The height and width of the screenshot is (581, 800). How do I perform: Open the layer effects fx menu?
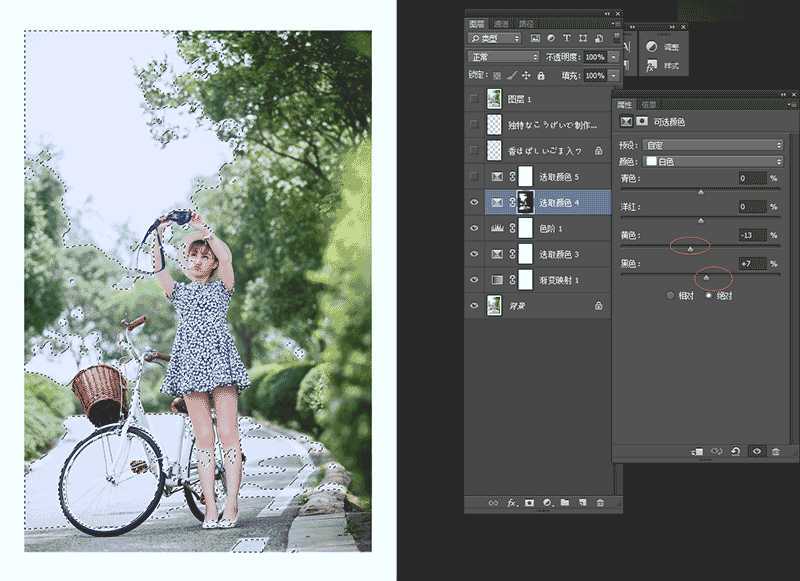pos(511,502)
